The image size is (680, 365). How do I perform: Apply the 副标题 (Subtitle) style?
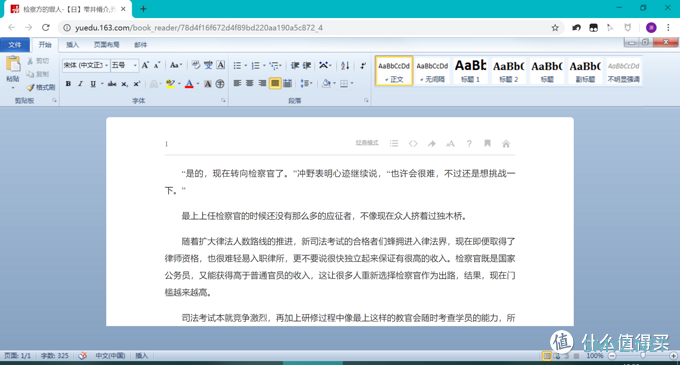[585, 71]
